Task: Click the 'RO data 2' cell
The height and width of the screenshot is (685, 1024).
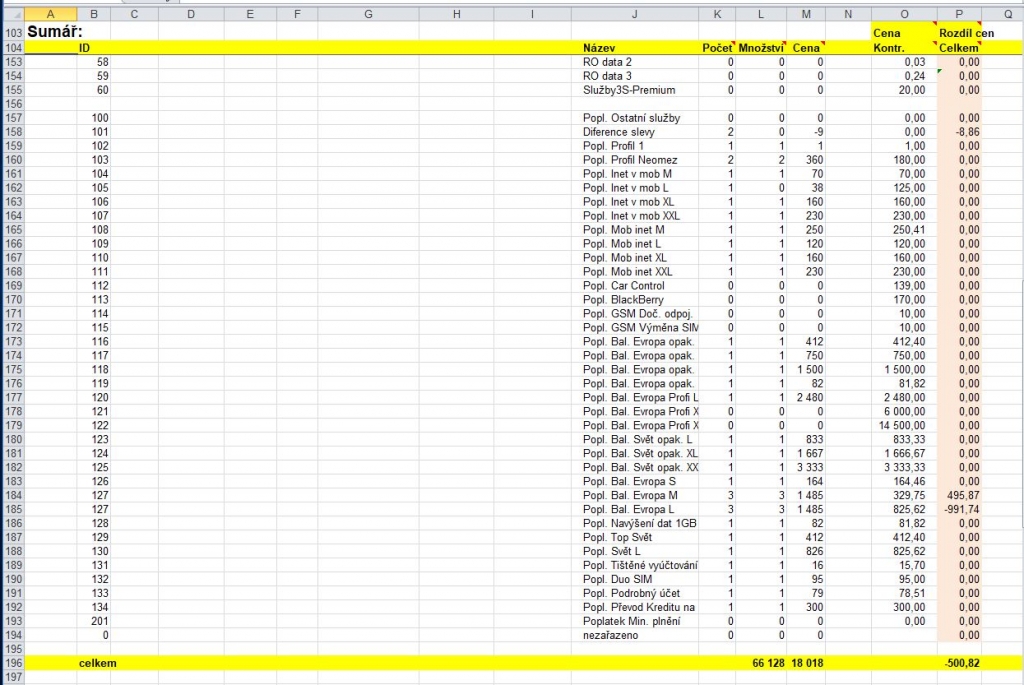Action: point(634,62)
